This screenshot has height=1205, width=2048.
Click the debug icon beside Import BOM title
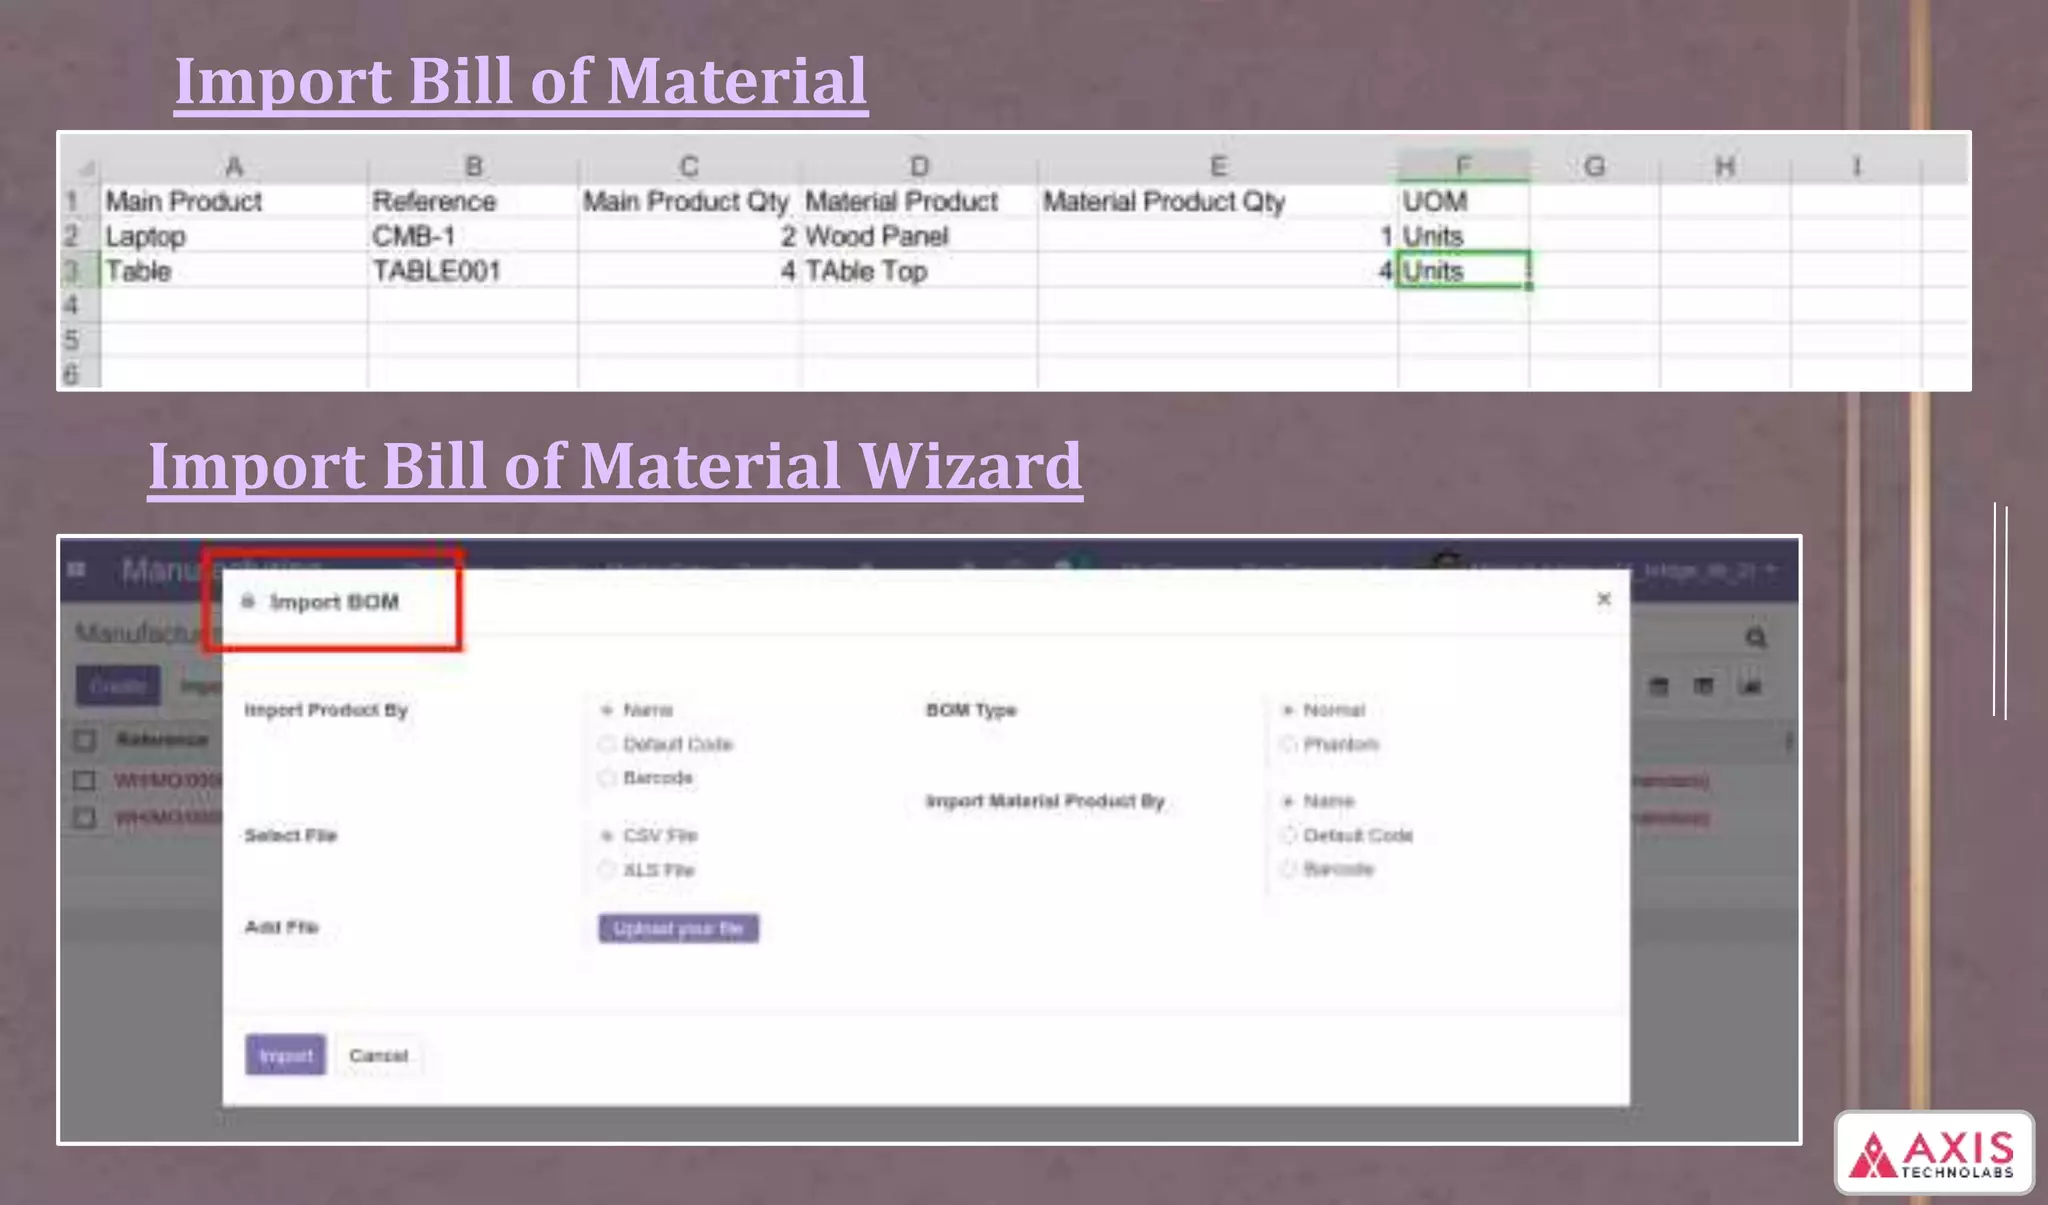pyautogui.click(x=248, y=601)
